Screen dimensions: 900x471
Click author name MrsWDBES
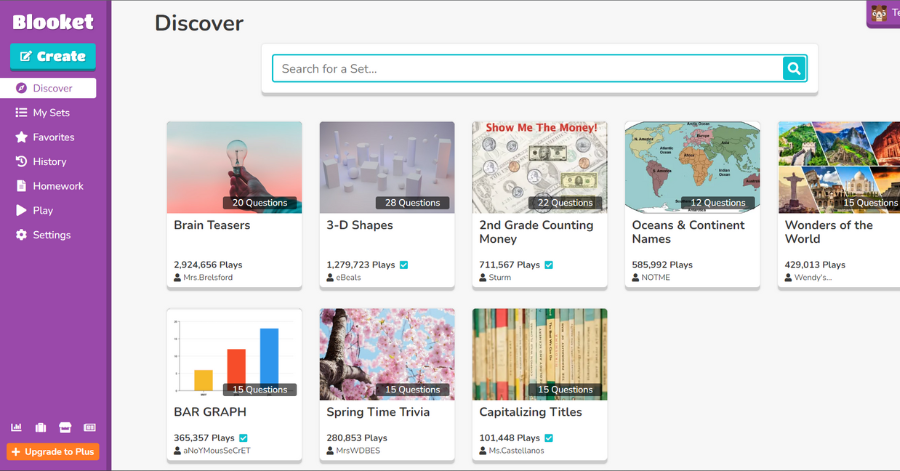(358, 451)
